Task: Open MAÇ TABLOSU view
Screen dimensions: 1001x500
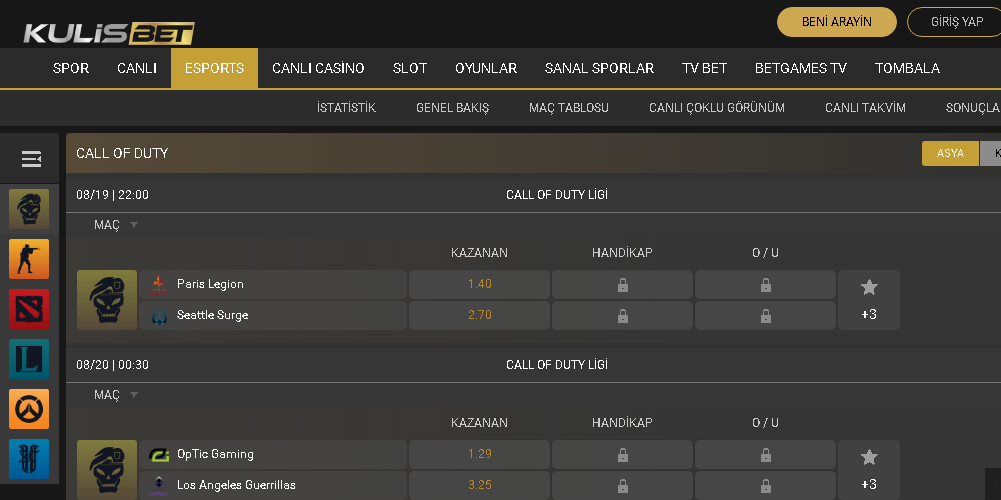Action: pyautogui.click(x=569, y=108)
